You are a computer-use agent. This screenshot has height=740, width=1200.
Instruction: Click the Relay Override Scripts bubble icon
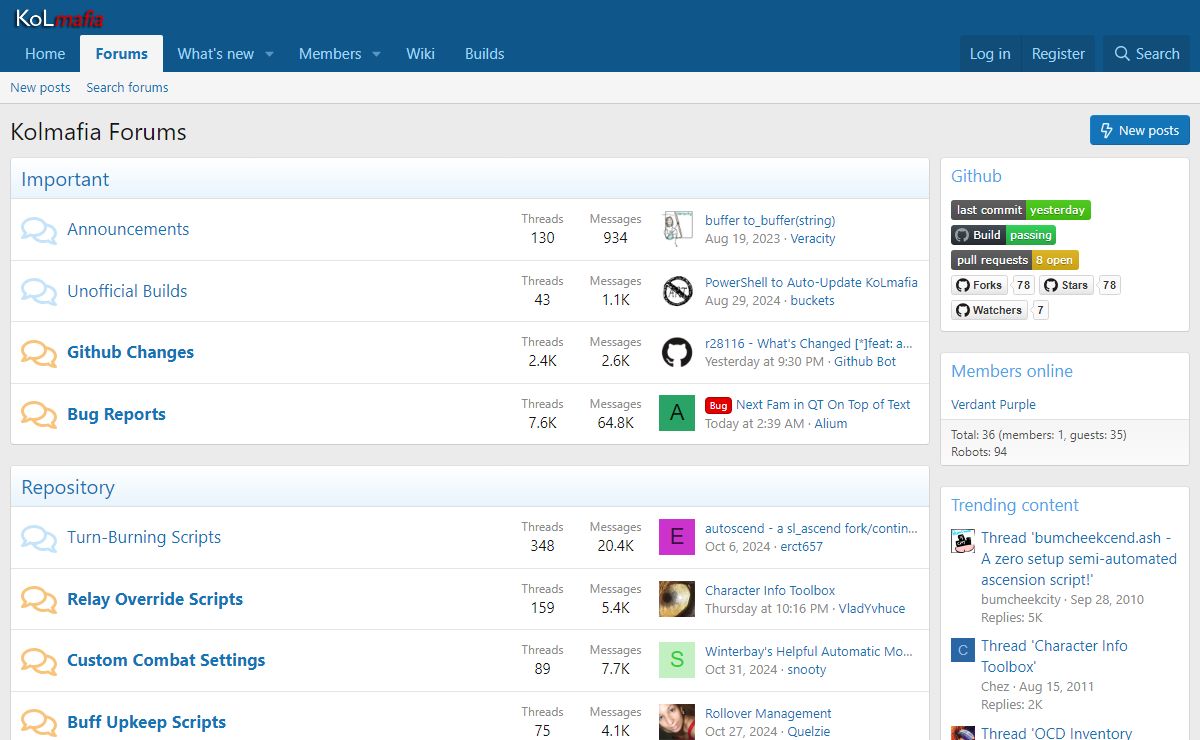coord(39,600)
